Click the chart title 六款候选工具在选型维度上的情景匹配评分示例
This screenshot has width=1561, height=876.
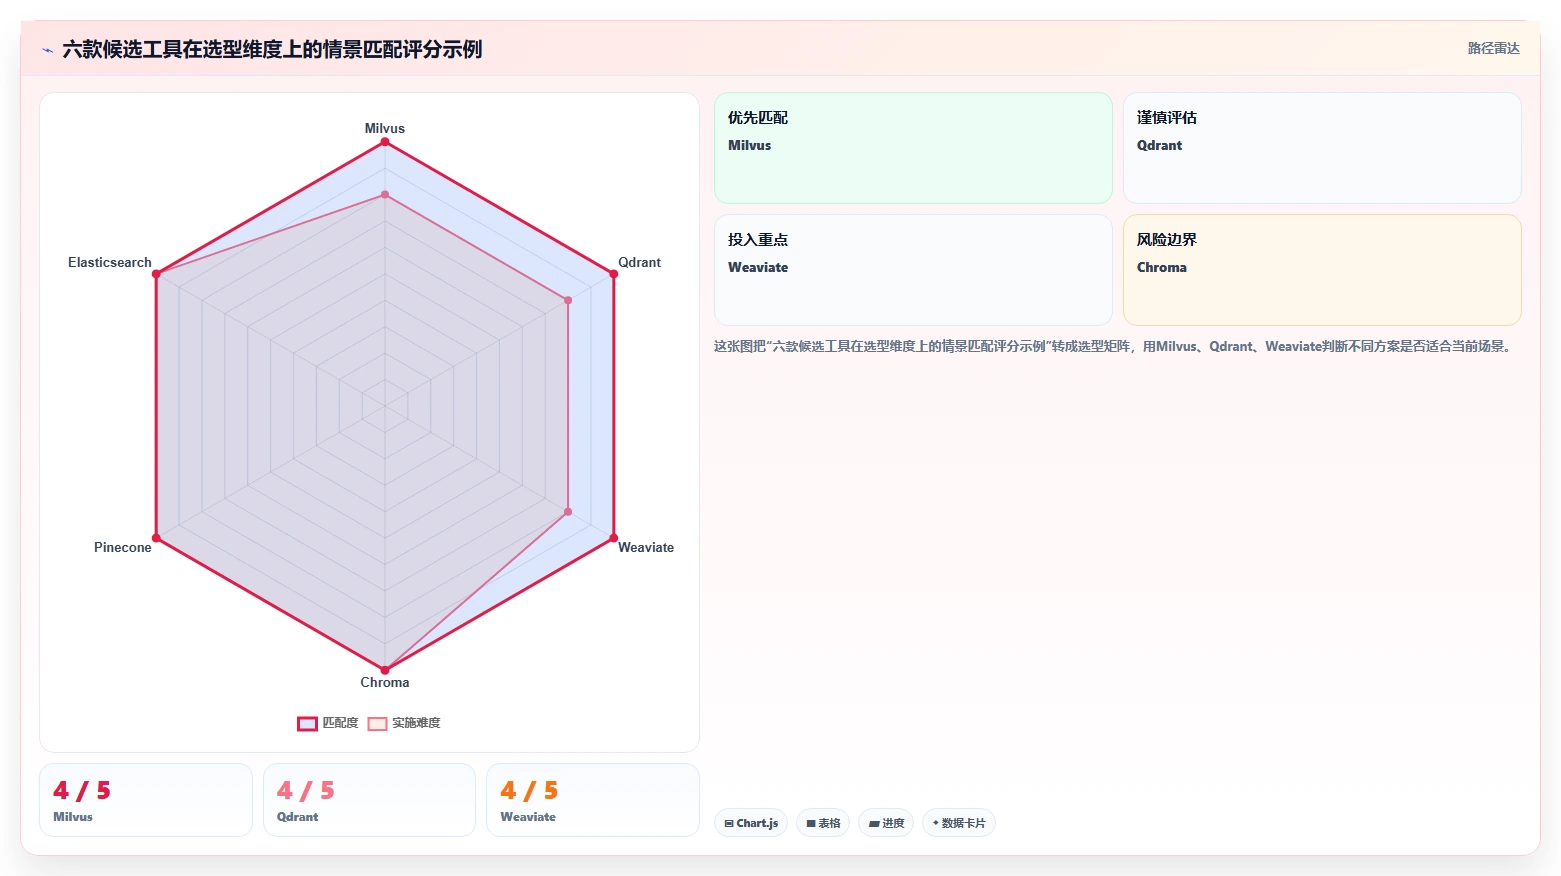(272, 49)
